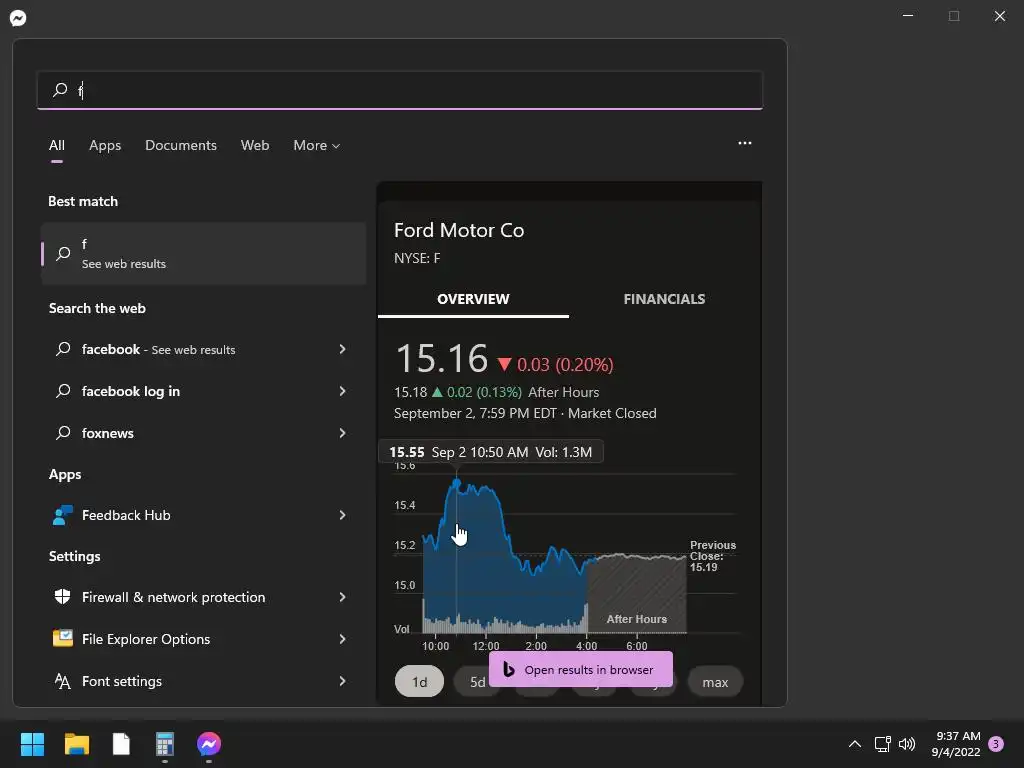Open the three-dot options menu
Viewport: 1024px width, 768px height.
click(744, 143)
